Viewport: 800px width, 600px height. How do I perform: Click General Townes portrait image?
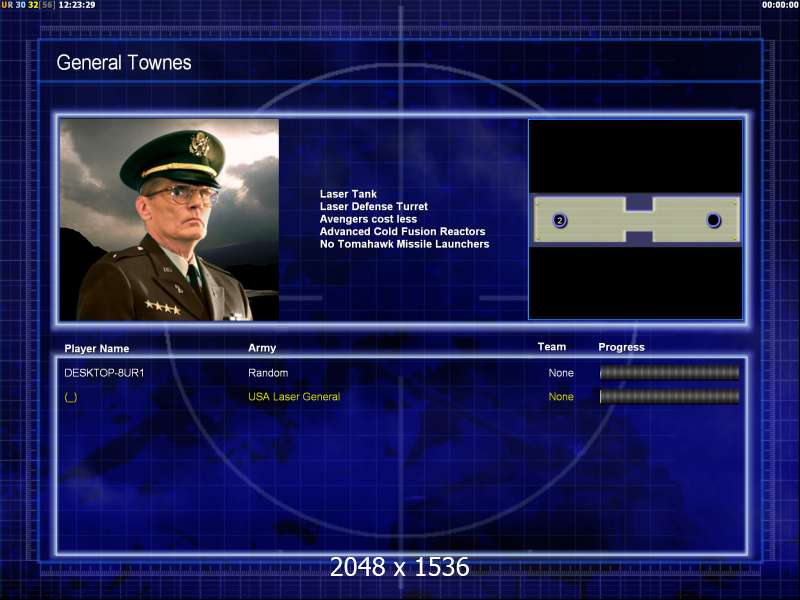pos(169,220)
